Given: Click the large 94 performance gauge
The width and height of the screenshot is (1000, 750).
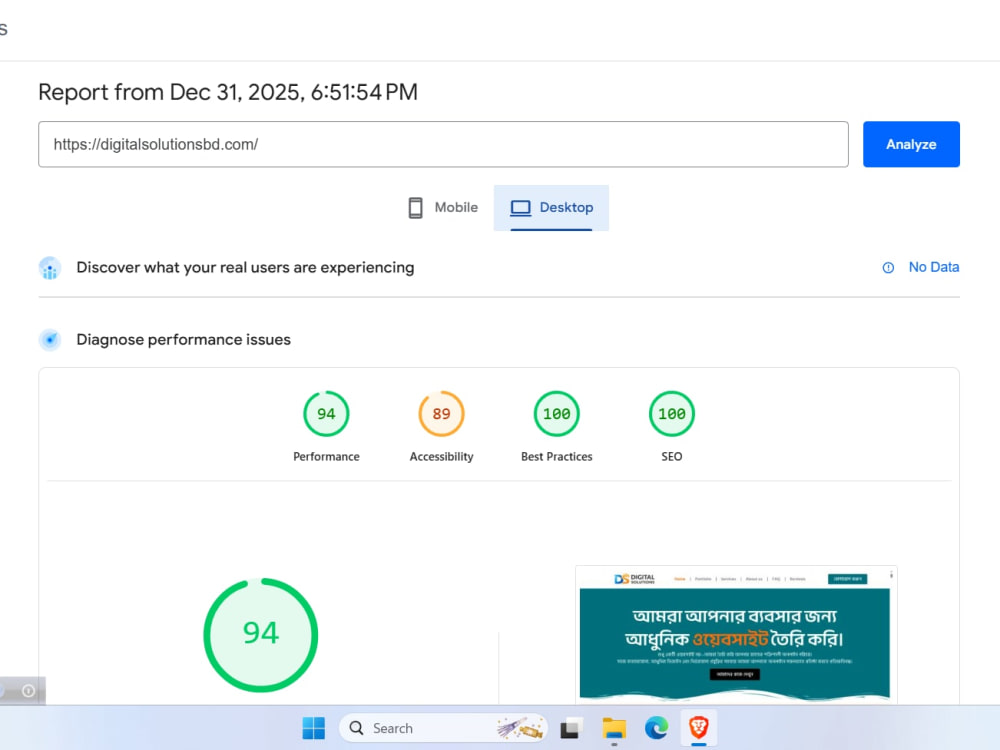Looking at the screenshot, I should pos(261,635).
